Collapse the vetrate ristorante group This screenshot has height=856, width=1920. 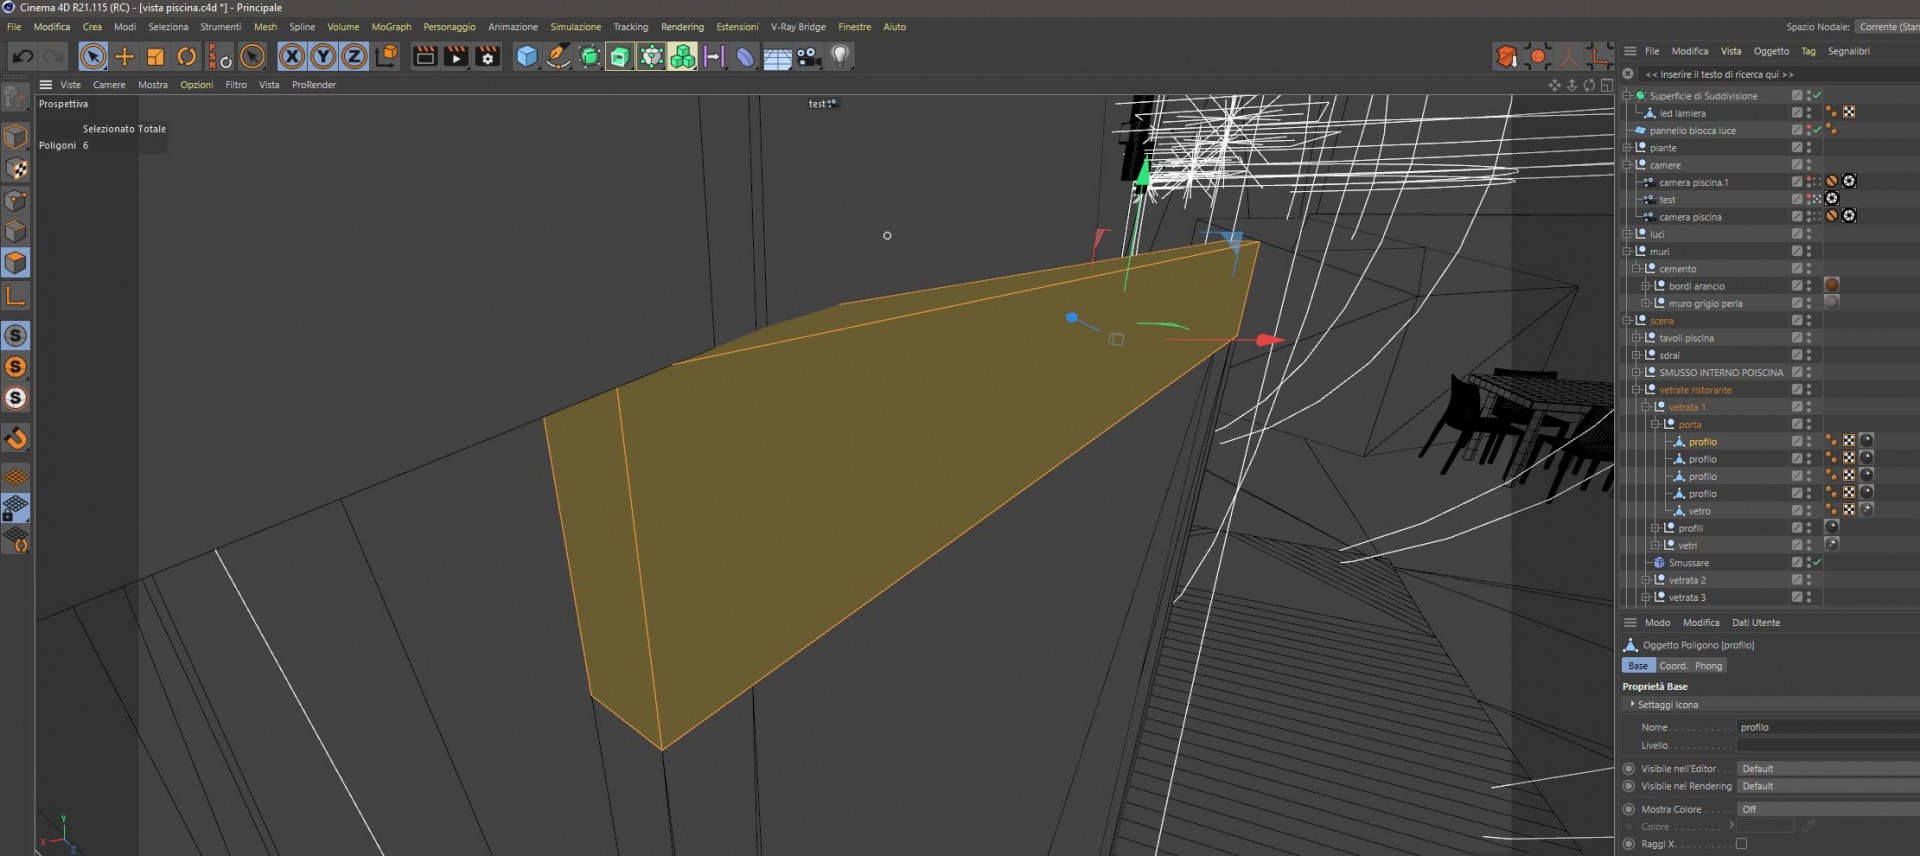1637,390
